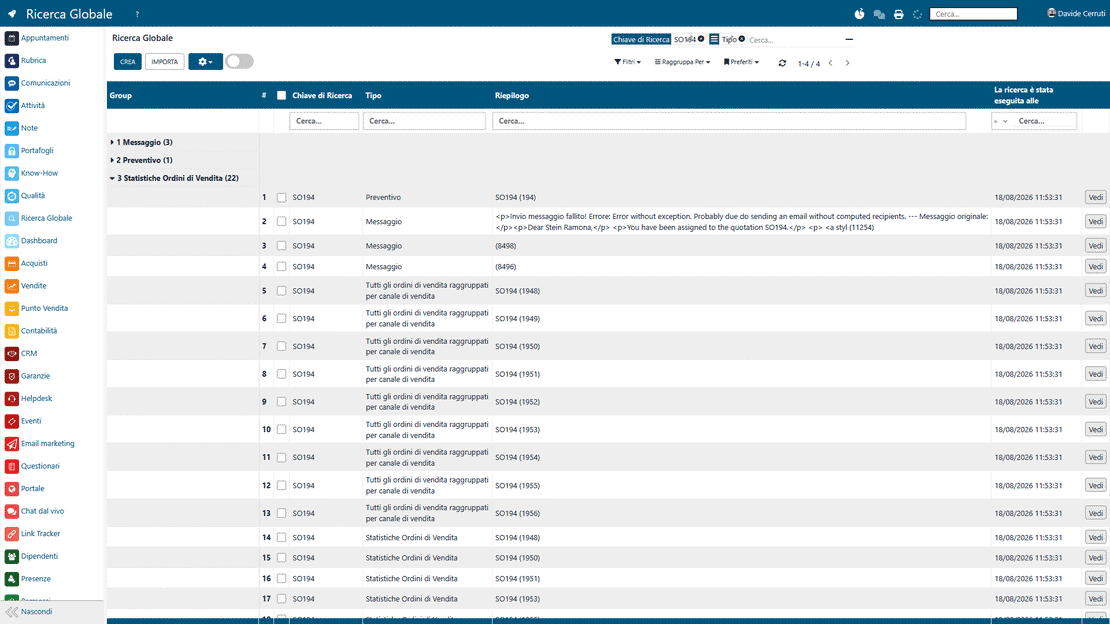Click Vedi button for row 7

click(1095, 346)
